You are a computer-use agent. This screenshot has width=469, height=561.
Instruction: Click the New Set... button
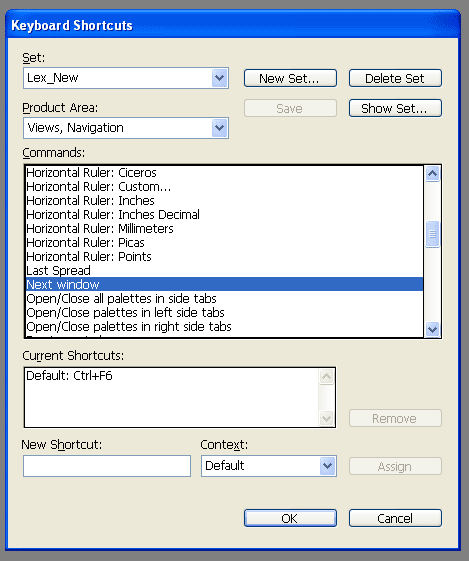290,78
